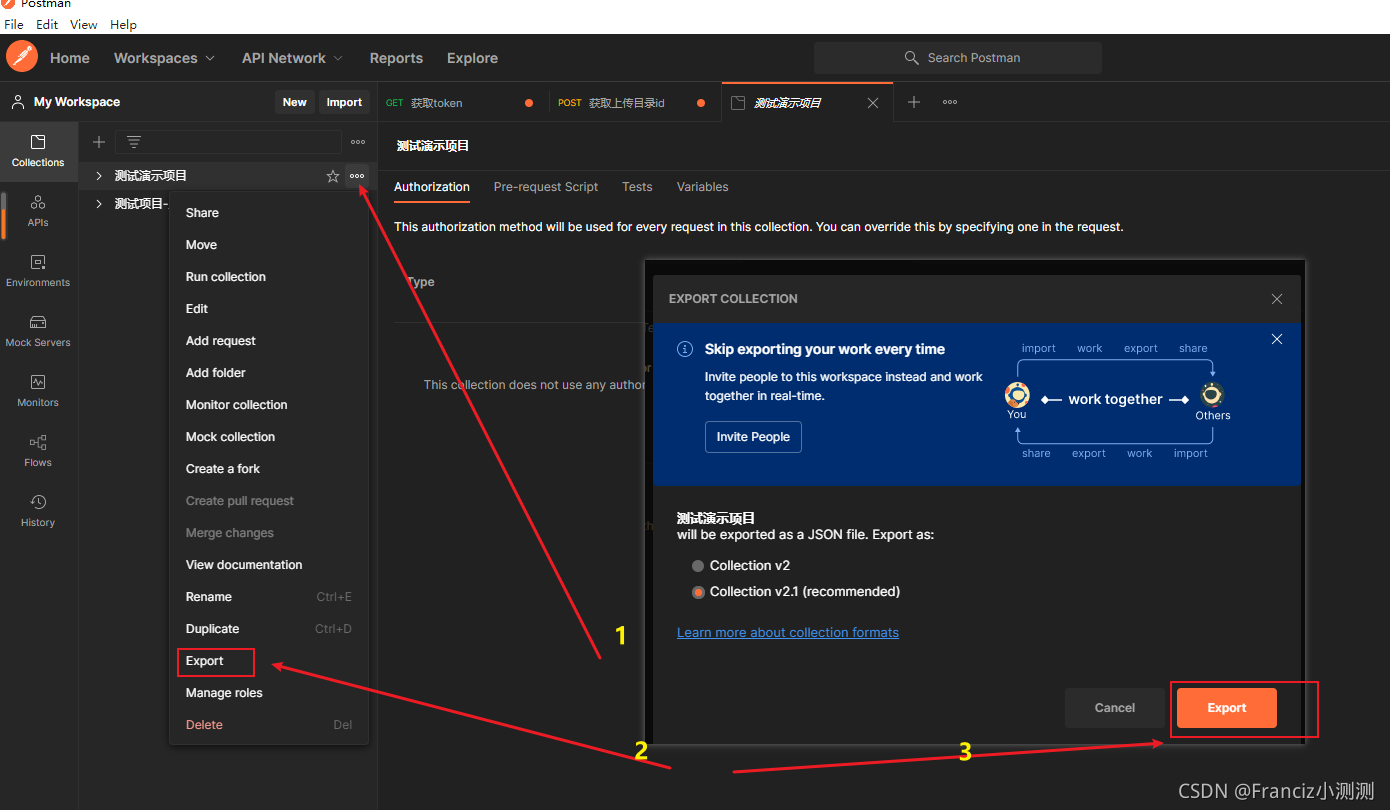Go to Home in top navigation

coord(70,58)
